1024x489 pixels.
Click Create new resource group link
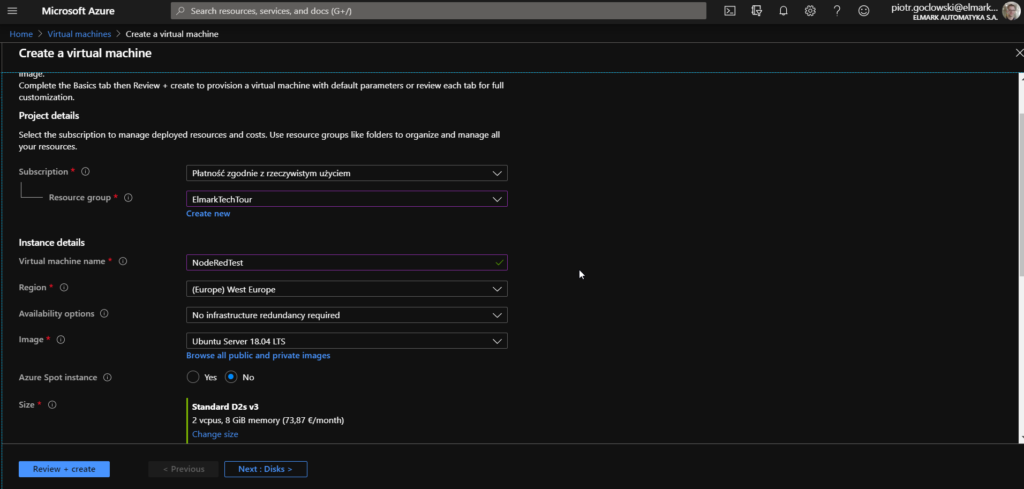(208, 213)
